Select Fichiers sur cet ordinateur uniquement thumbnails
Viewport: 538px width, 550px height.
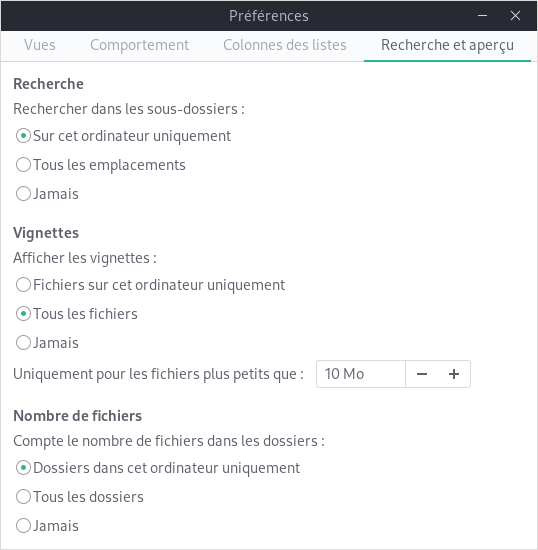[x=150, y=285]
